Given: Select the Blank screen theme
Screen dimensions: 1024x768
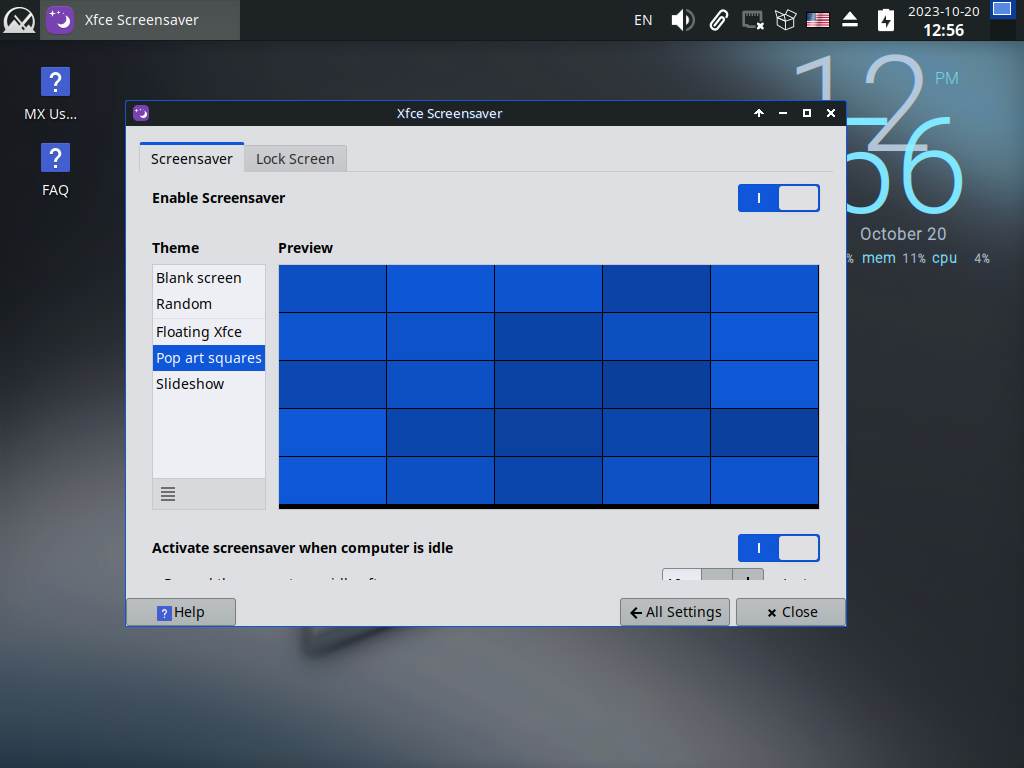Looking at the screenshot, I should 199,278.
